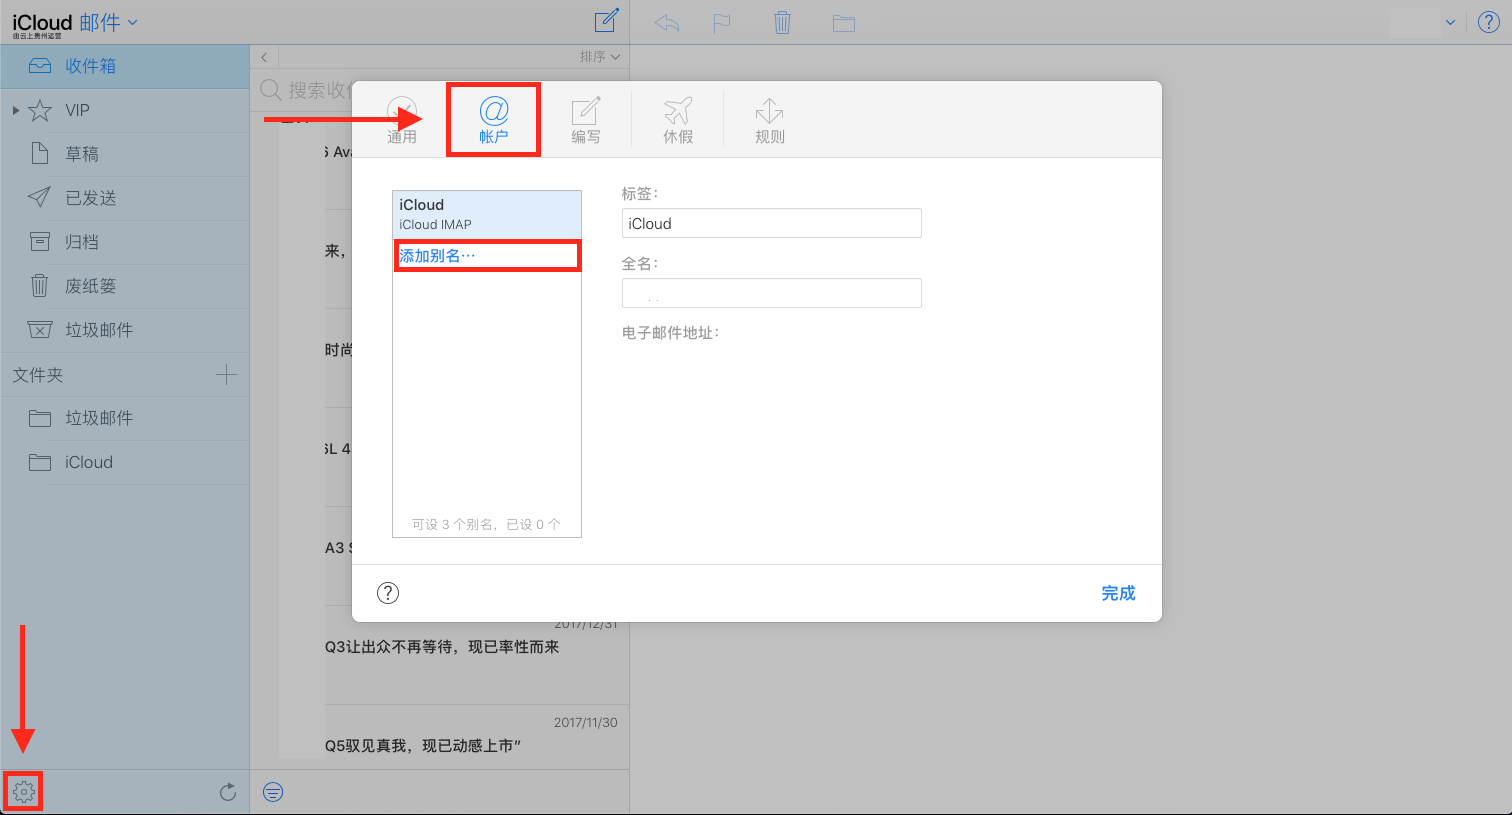Select the 帐户 preferences tab
The image size is (1512, 815).
tap(494, 120)
